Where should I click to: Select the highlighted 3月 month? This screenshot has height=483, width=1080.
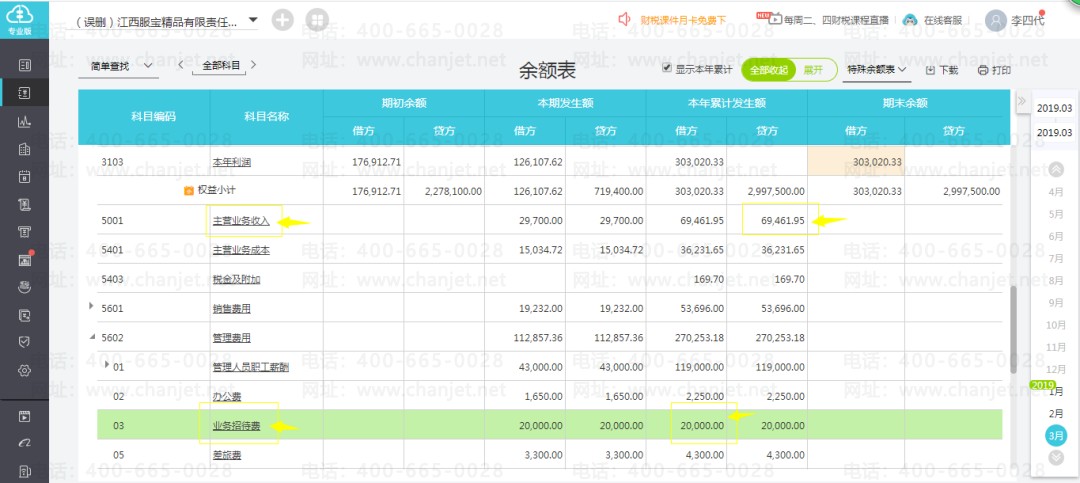pos(1055,435)
